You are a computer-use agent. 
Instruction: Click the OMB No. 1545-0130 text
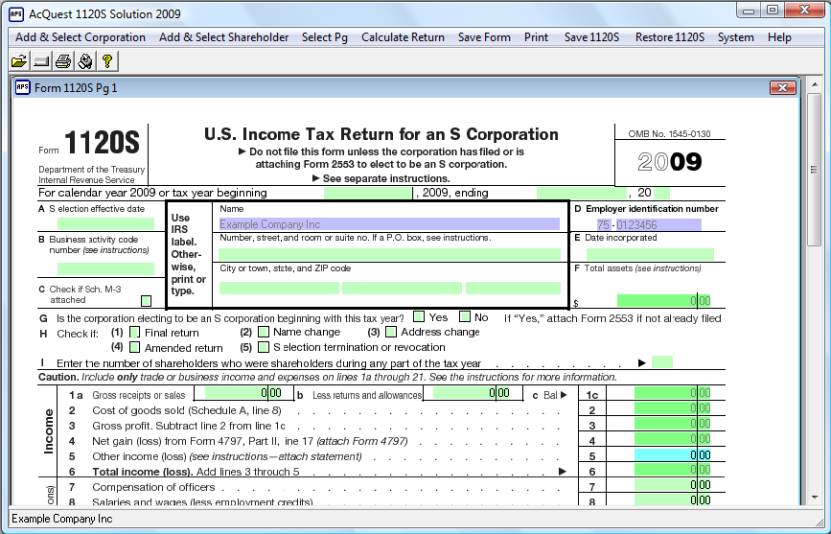tap(669, 134)
